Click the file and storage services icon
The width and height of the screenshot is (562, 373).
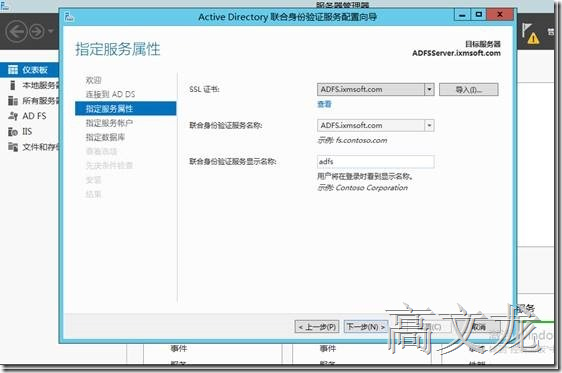point(13,147)
